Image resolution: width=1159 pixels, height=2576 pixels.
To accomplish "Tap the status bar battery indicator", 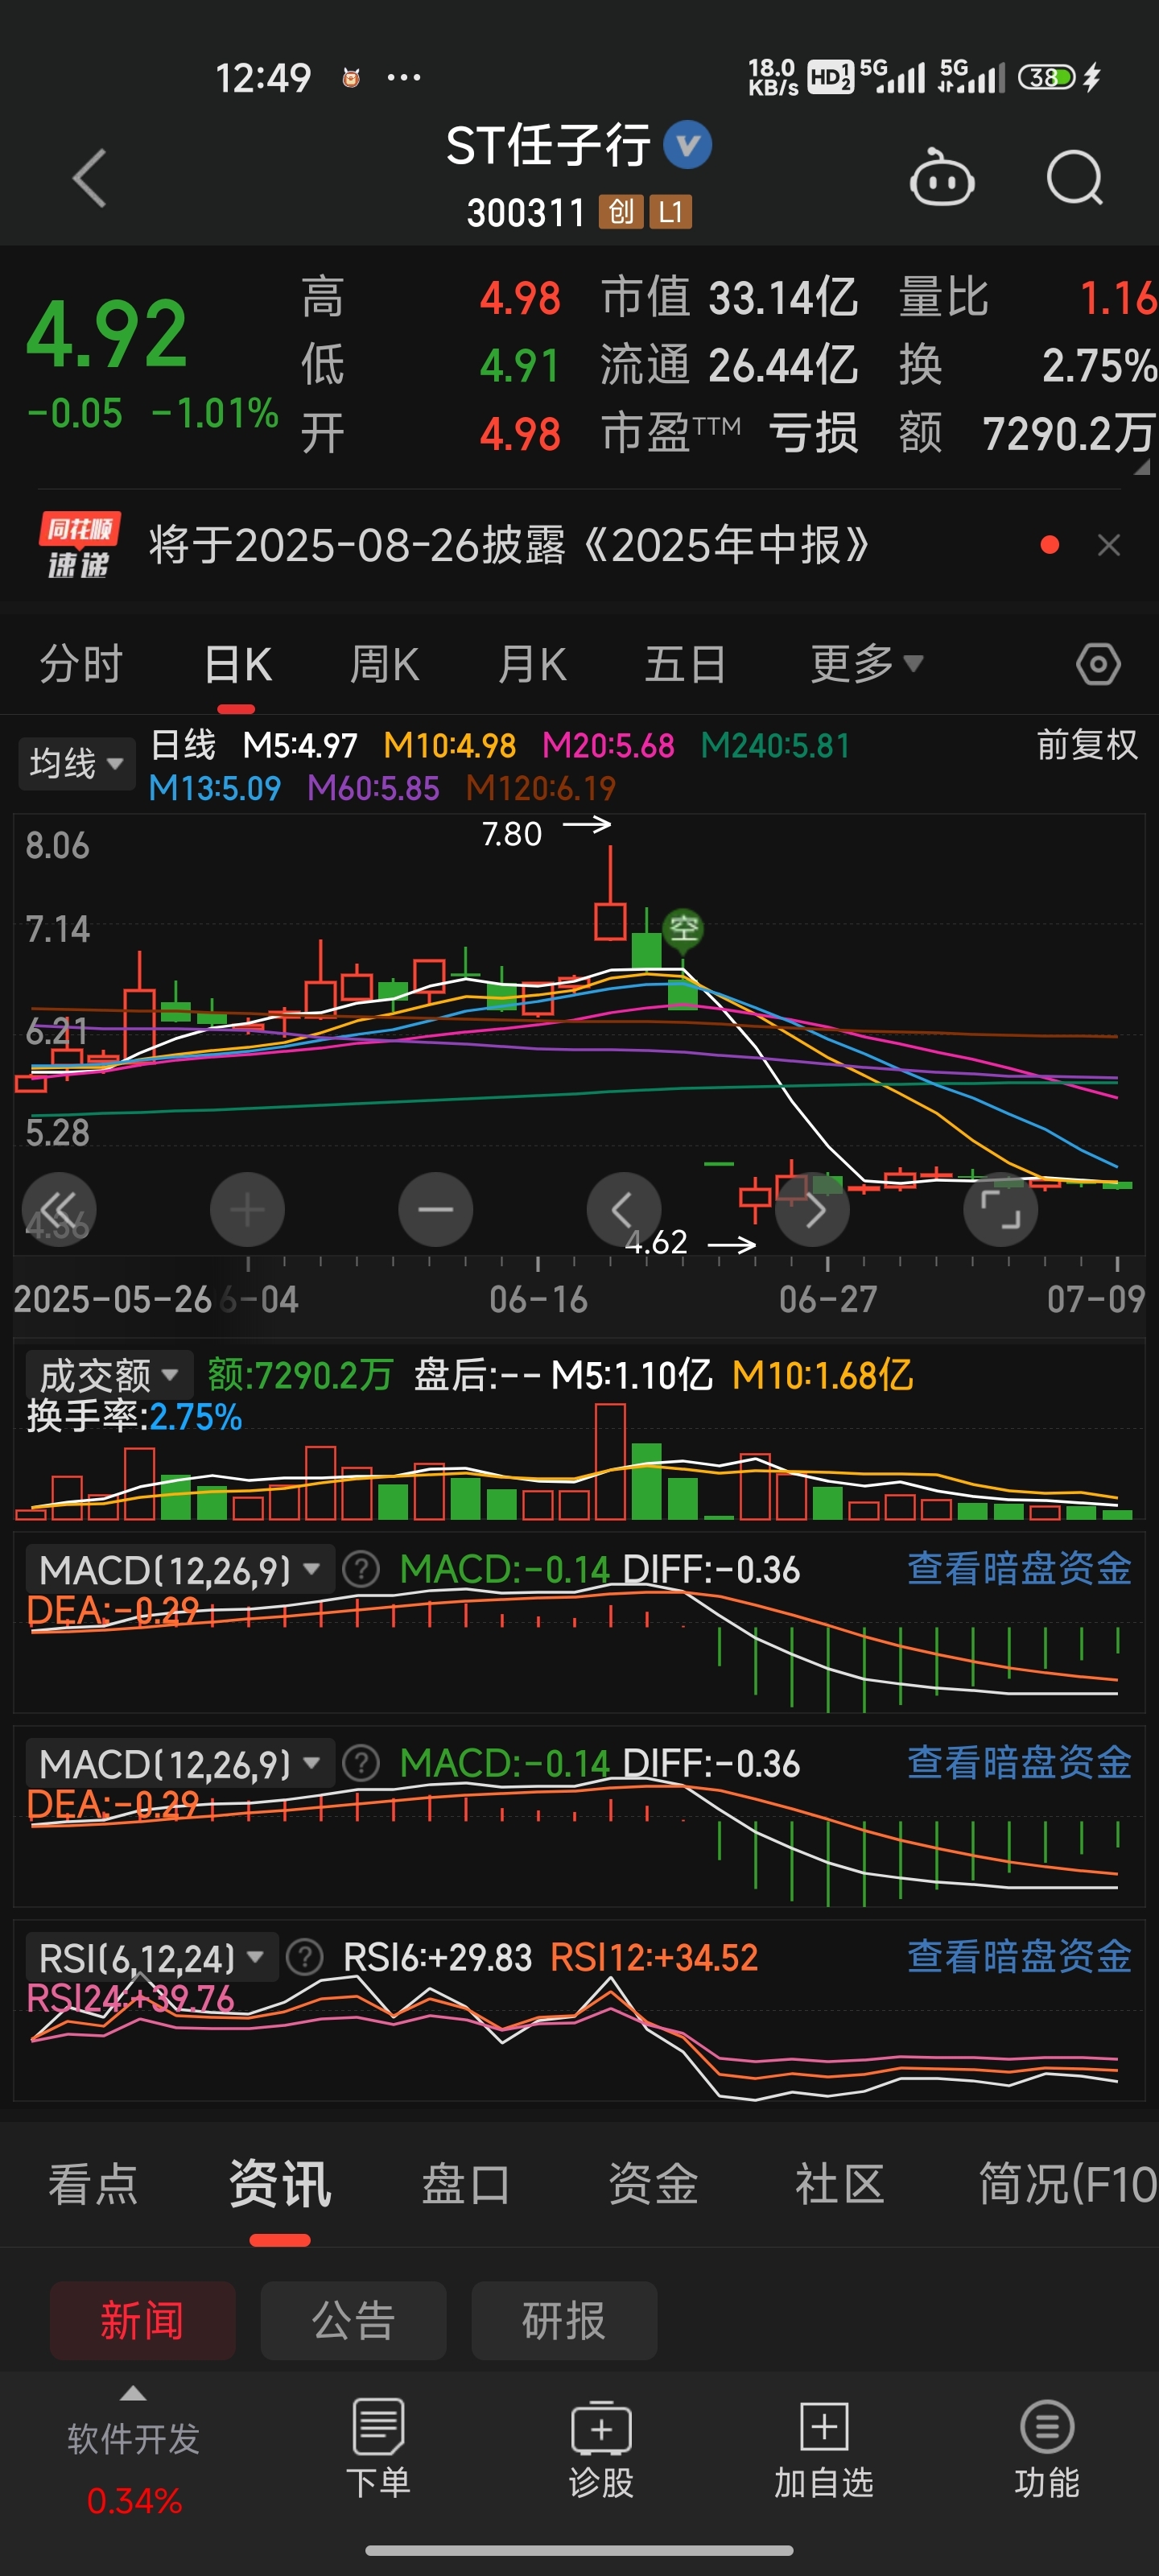I will click(x=1046, y=77).
